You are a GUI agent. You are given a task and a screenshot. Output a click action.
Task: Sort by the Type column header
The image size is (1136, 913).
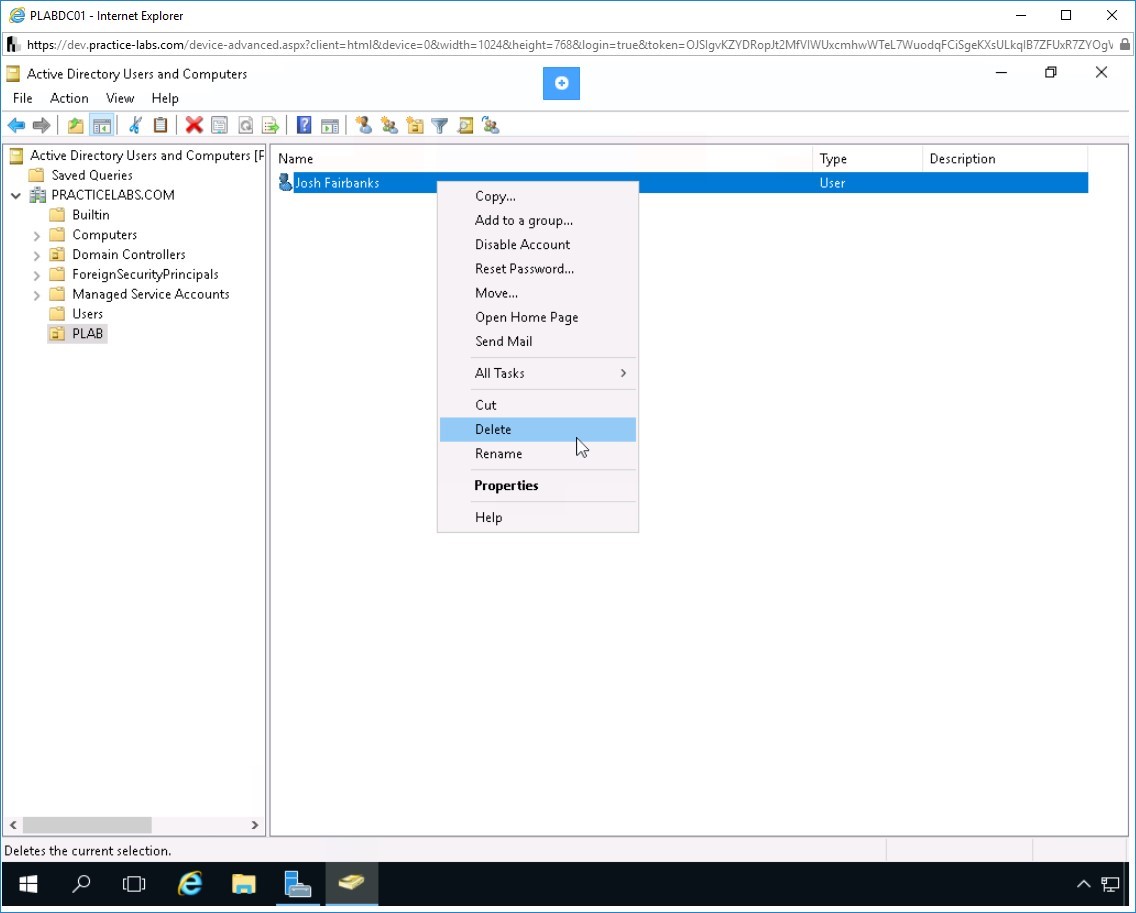pyautogui.click(x=868, y=159)
